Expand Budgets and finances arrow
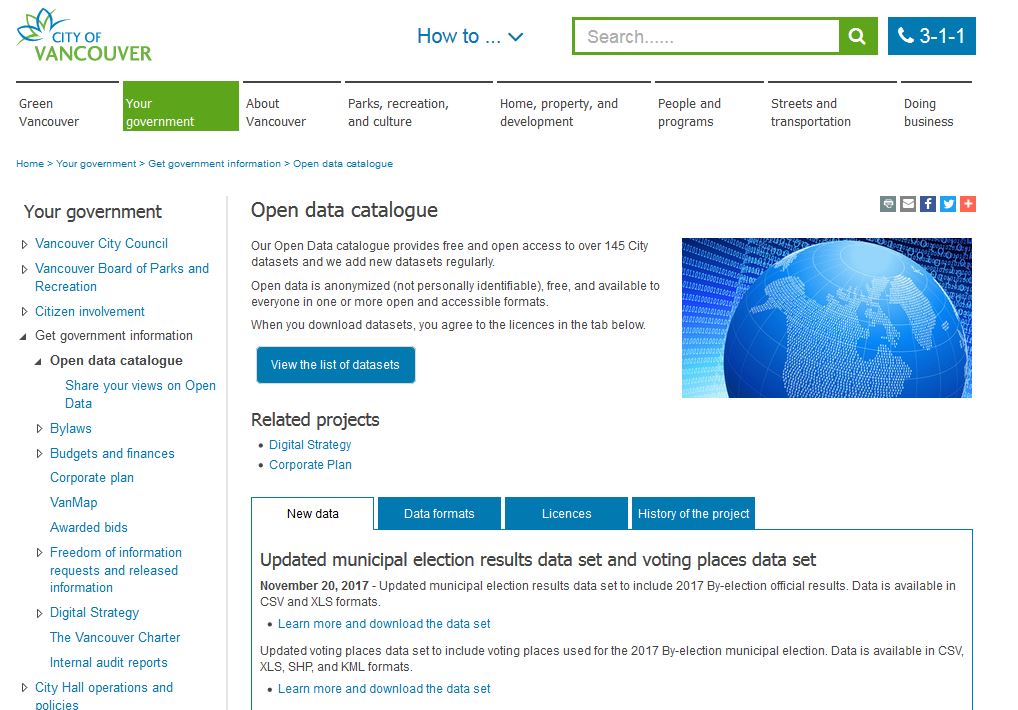The width and height of the screenshot is (1018, 710). (40, 454)
